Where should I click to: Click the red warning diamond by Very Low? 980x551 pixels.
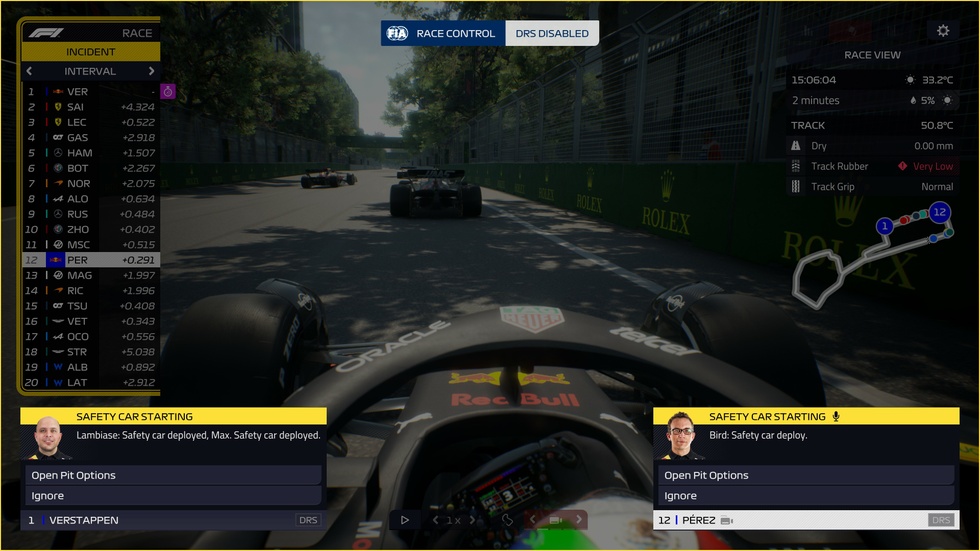[x=902, y=166]
